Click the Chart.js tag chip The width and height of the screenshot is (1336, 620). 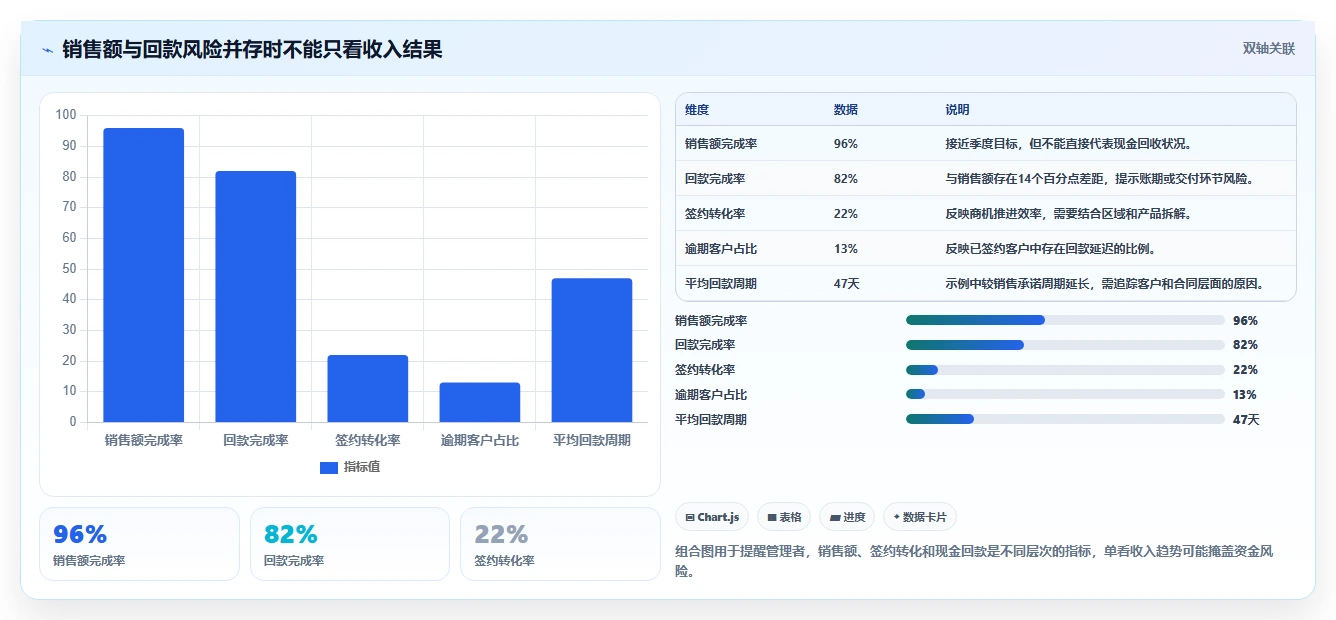[x=712, y=517]
